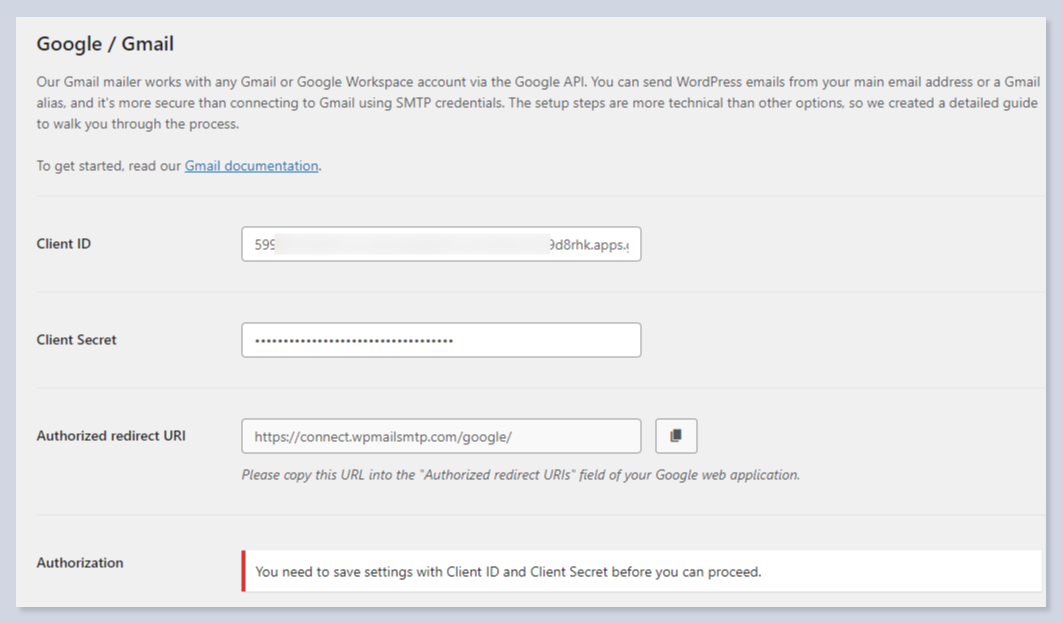Open the Gmail documentation link

252,166
